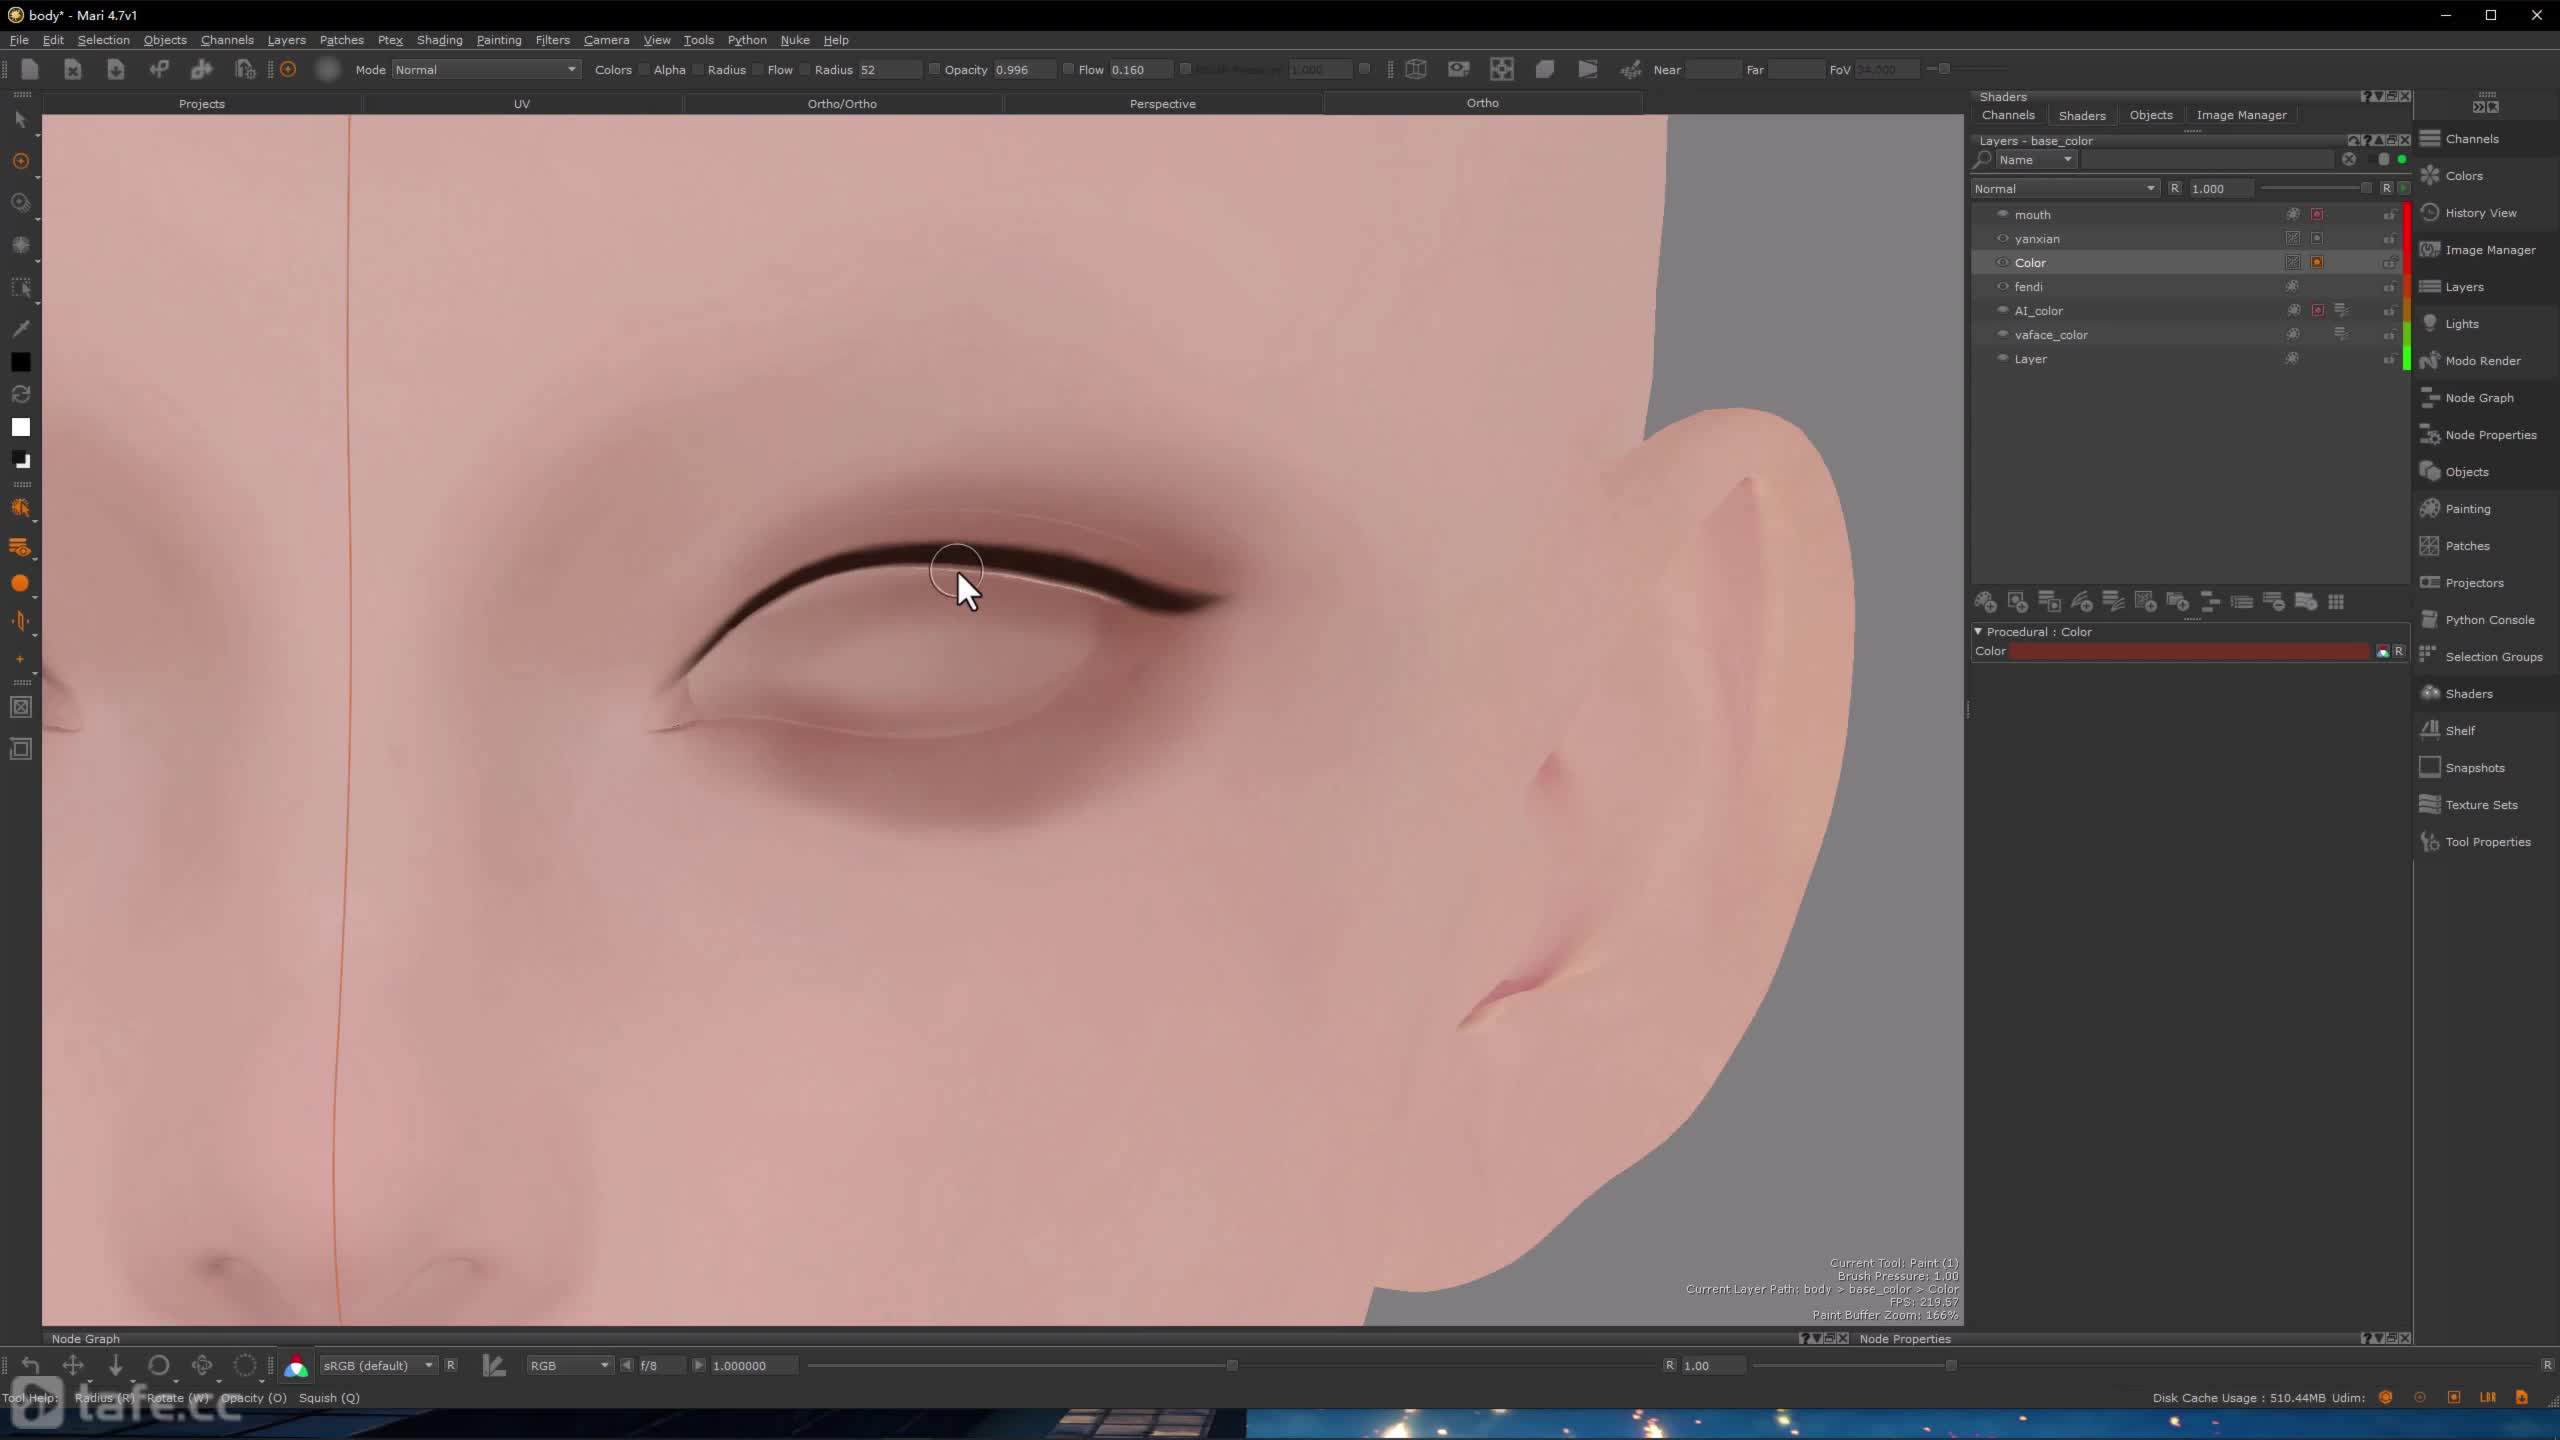Open color picker icon beside red Color bar
The height and width of the screenshot is (1440, 2560).
2382,651
